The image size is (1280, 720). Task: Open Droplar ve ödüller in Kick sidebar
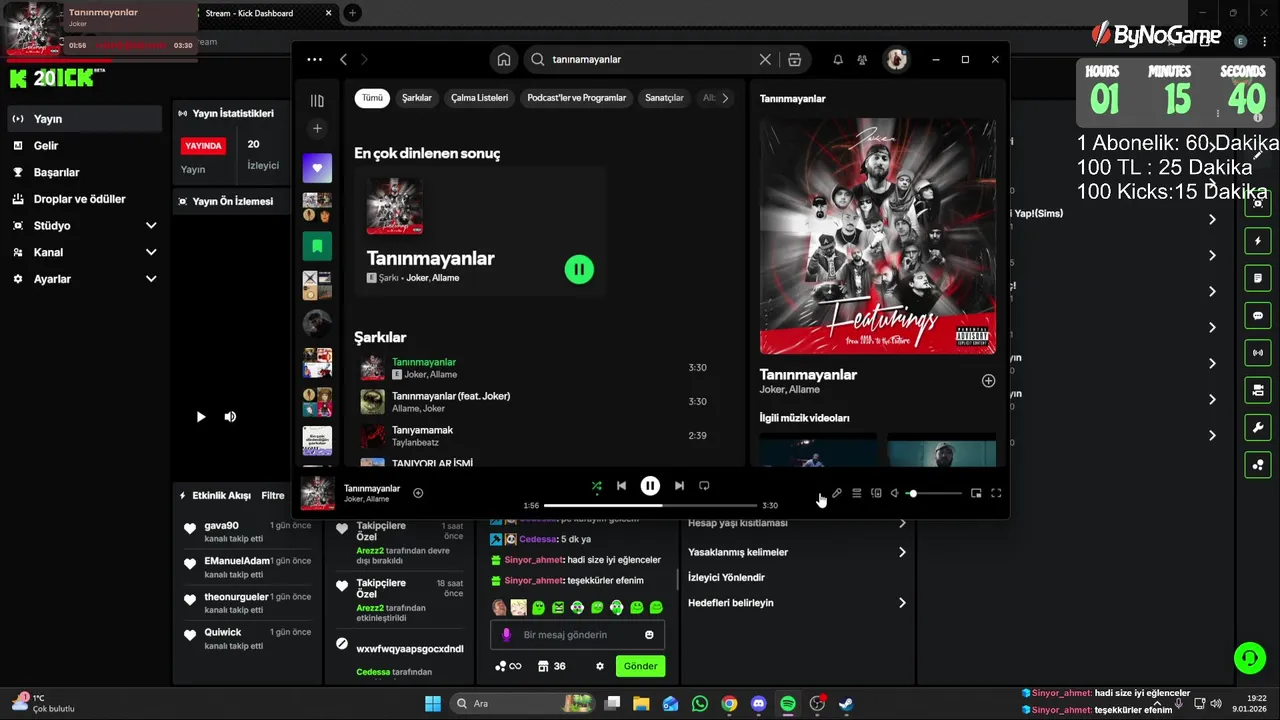click(x=84, y=199)
